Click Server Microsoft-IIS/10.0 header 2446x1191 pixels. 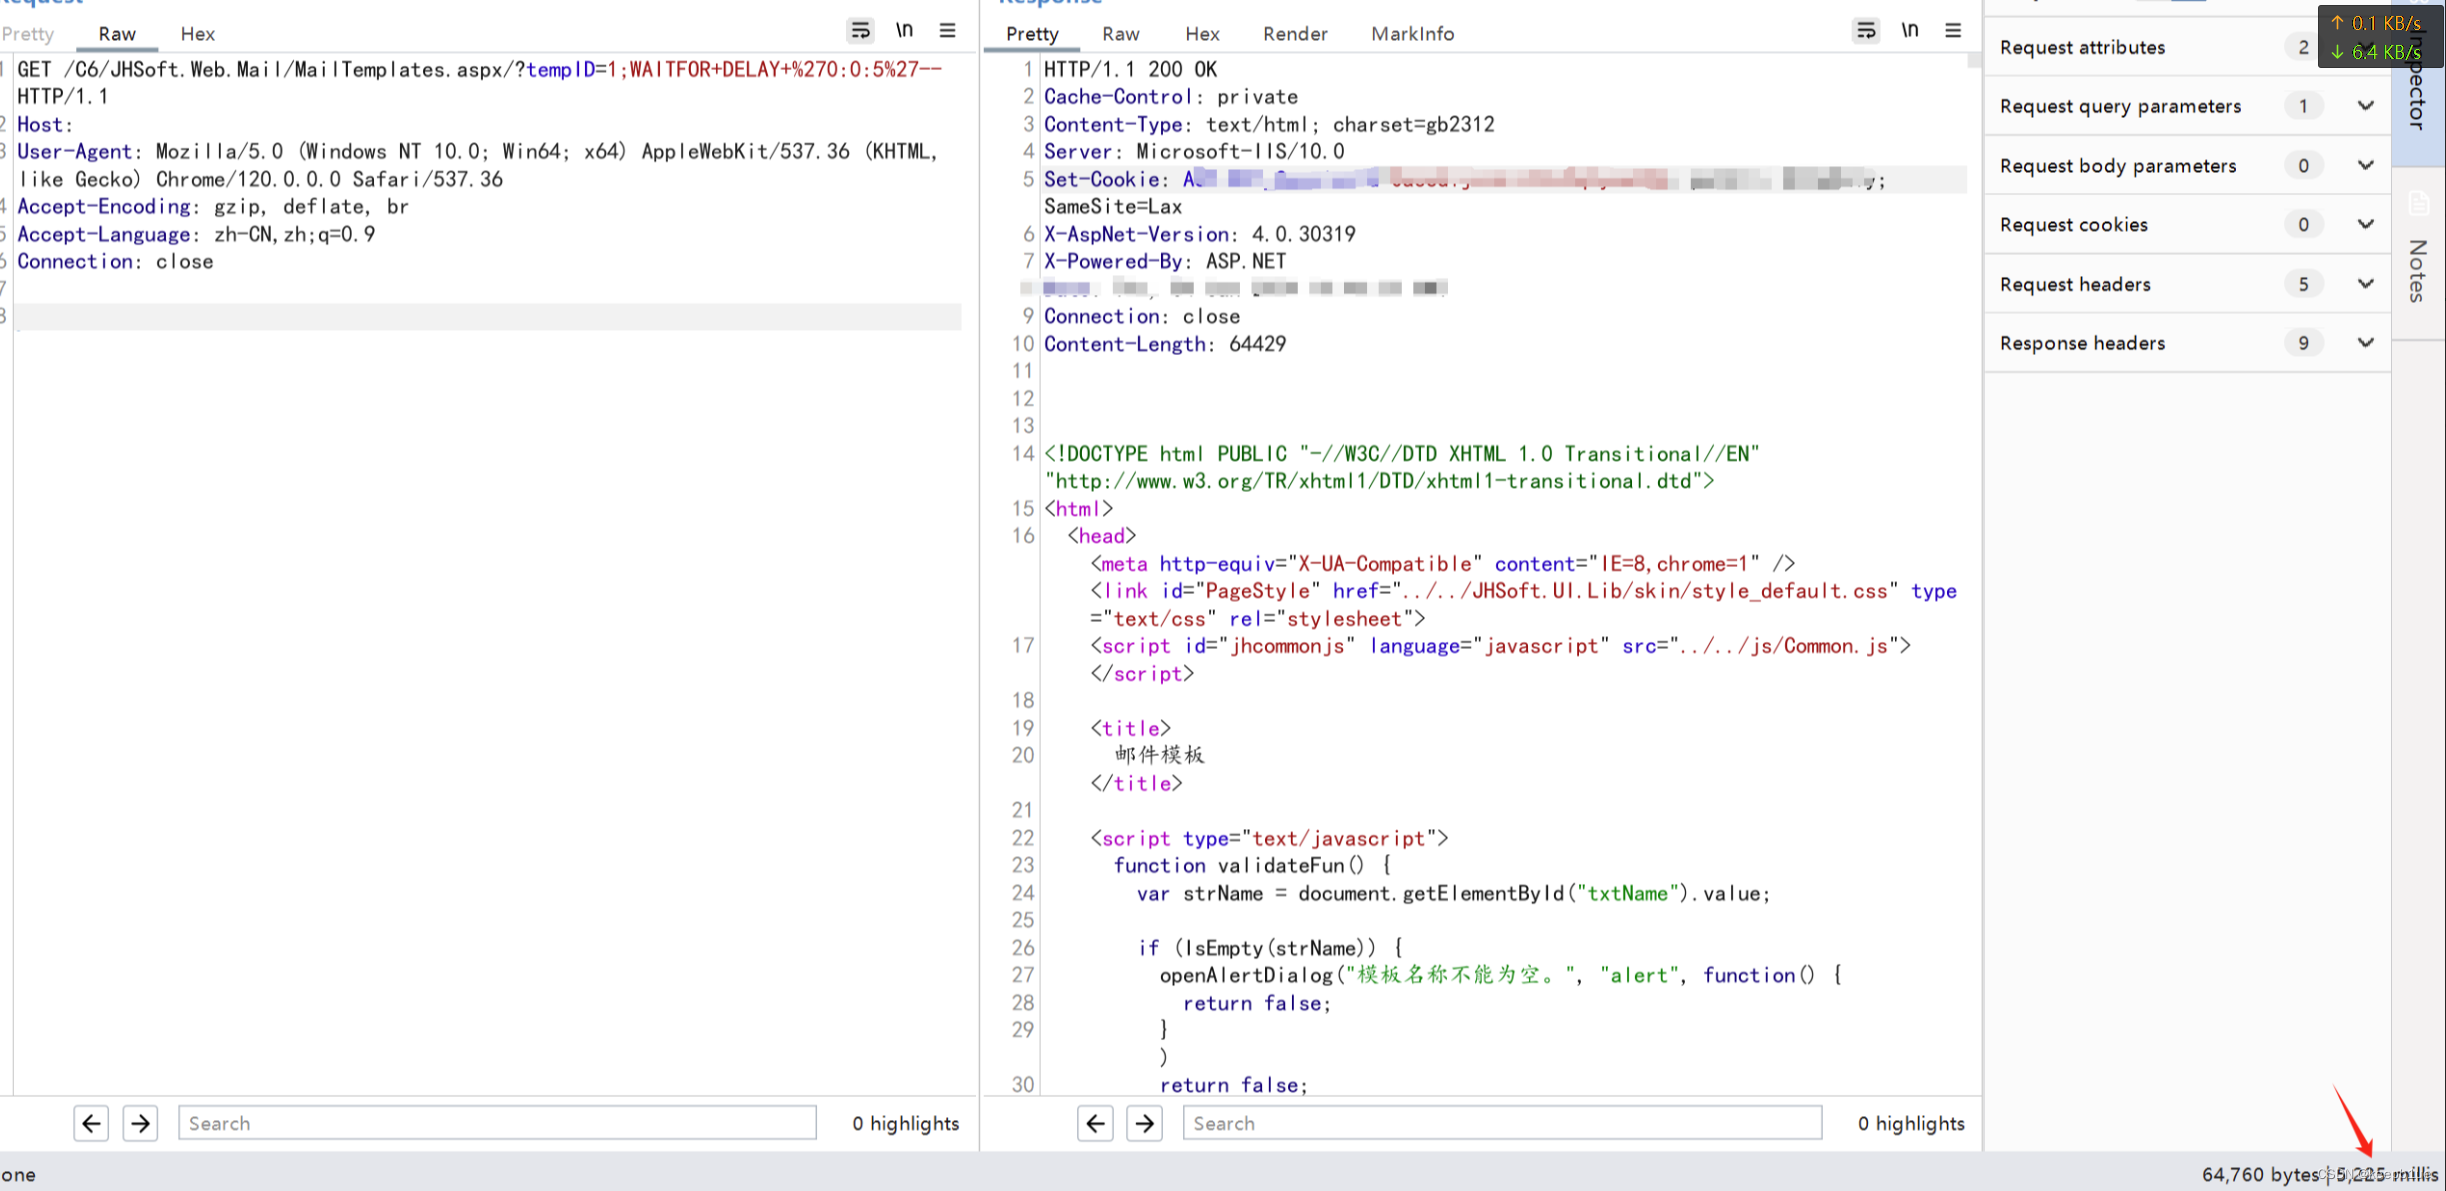point(1194,151)
